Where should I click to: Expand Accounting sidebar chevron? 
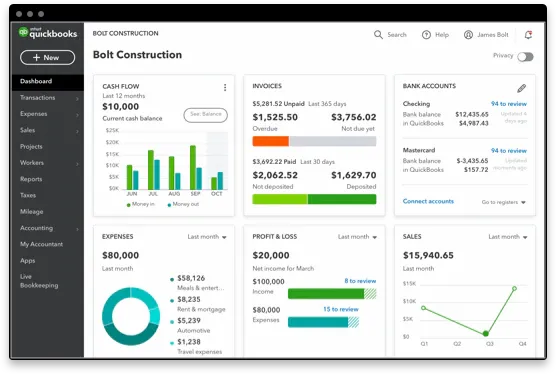(x=77, y=229)
